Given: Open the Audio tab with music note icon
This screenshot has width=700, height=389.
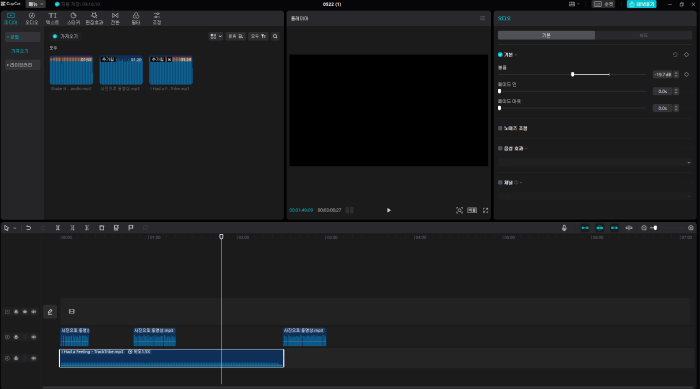Looking at the screenshot, I should point(32,18).
